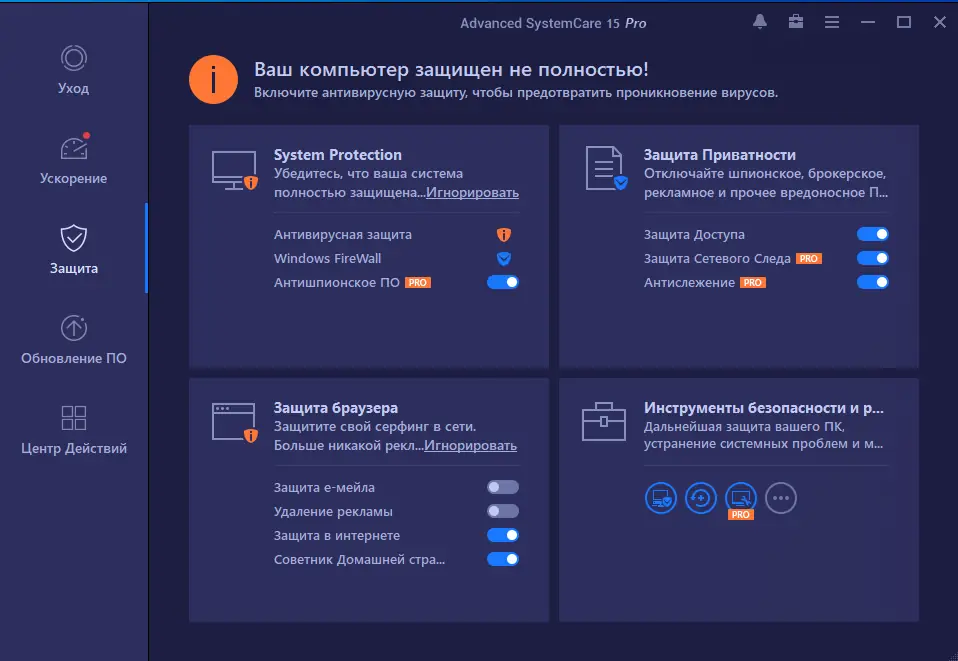958x661 pixels.
Task: Open the notifications bell icon
Action: [759, 22]
